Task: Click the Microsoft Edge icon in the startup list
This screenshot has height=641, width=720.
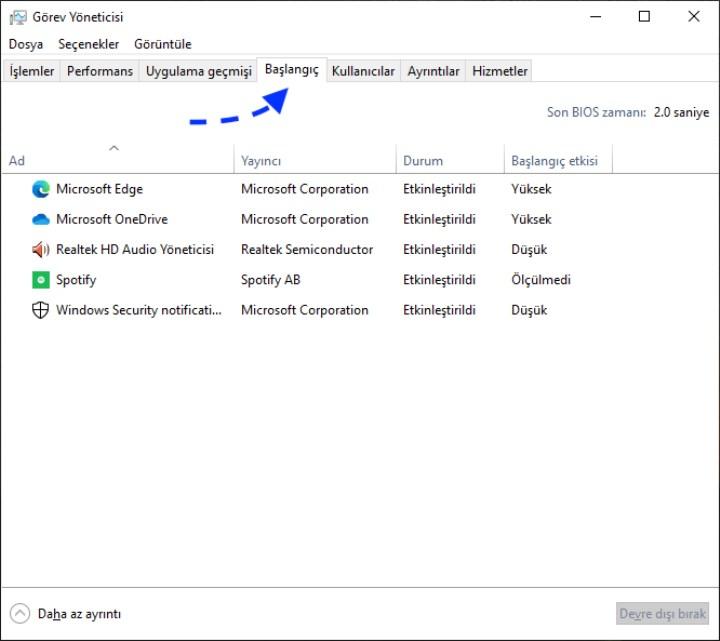Action: 40,189
